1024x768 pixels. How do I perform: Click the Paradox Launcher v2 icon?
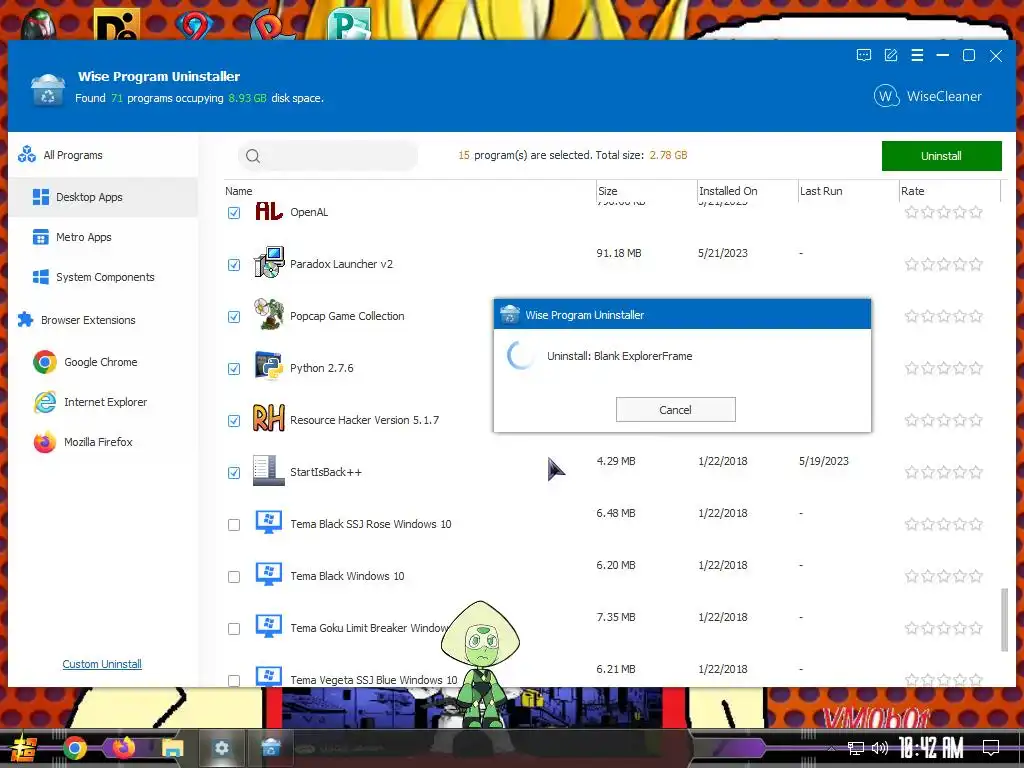[x=268, y=263]
